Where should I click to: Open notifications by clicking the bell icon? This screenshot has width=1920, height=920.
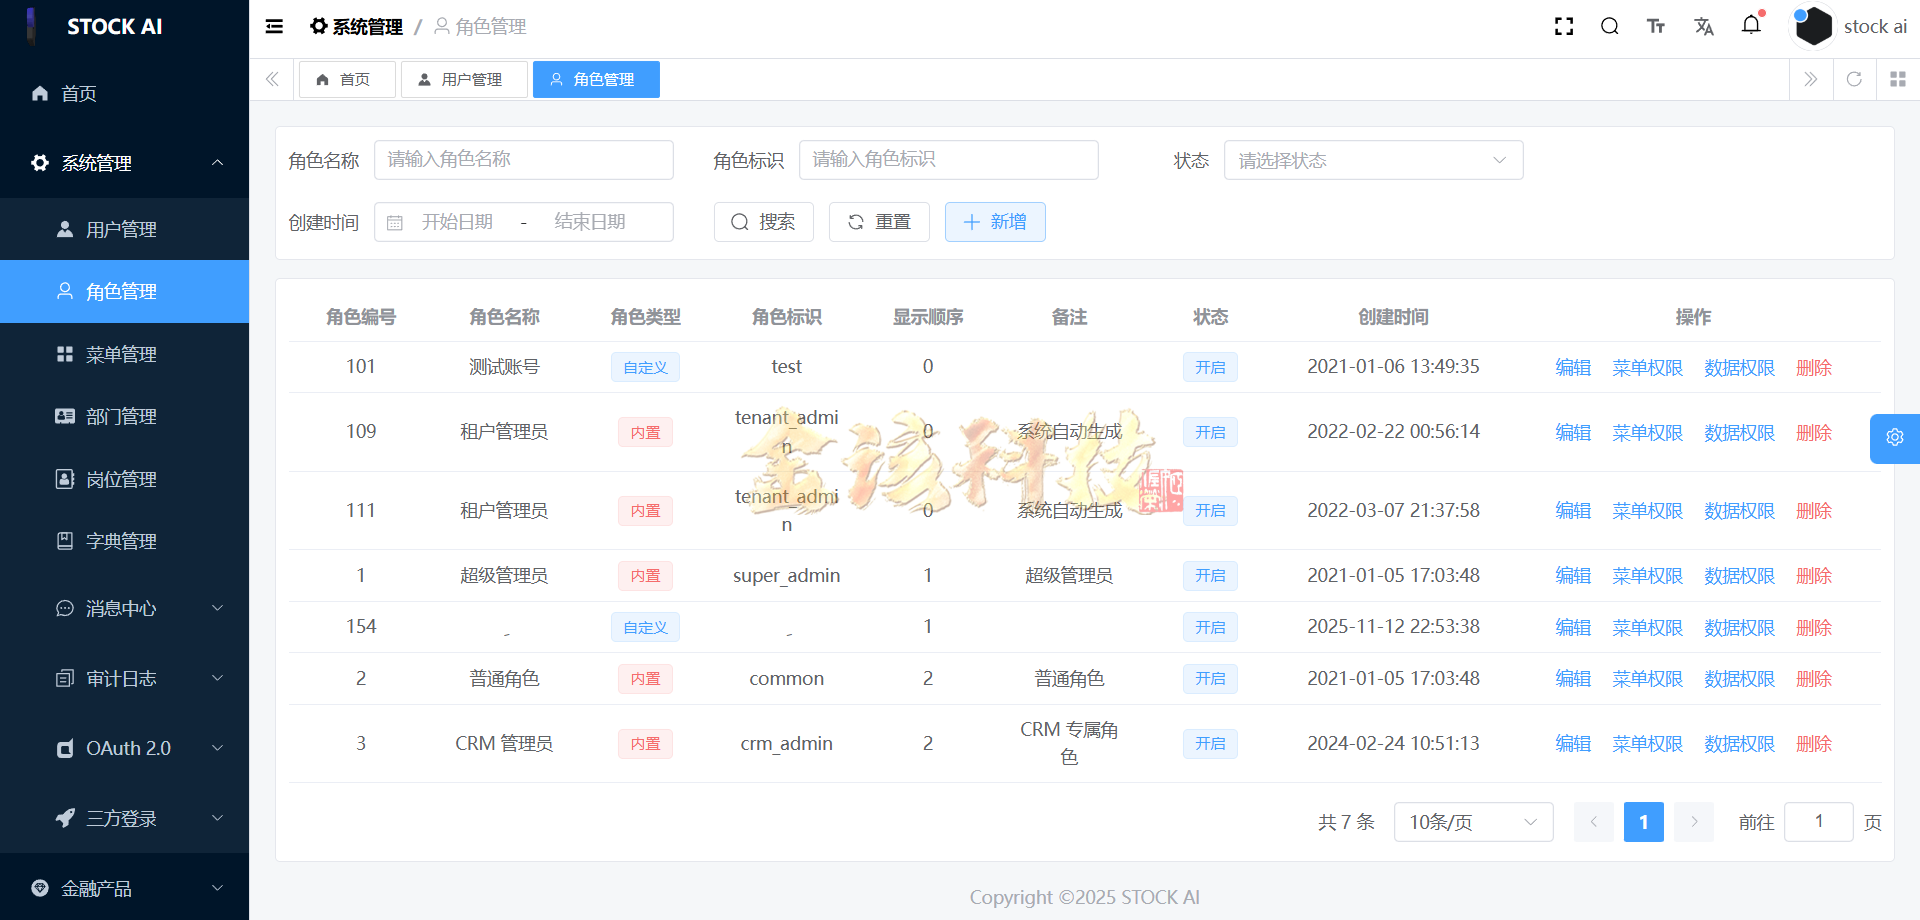[x=1751, y=26]
